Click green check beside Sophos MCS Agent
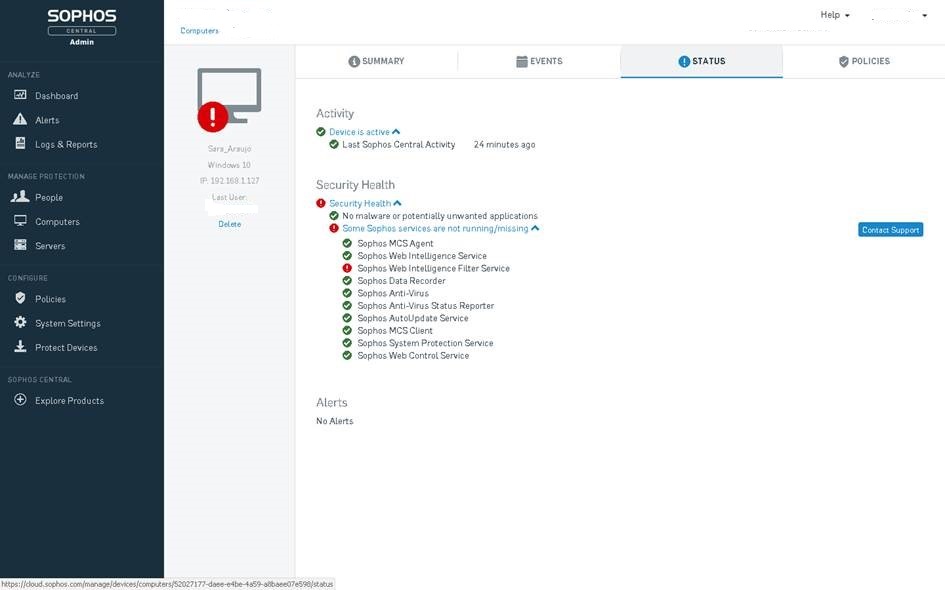Screen dimensions: 945x590 coord(347,243)
